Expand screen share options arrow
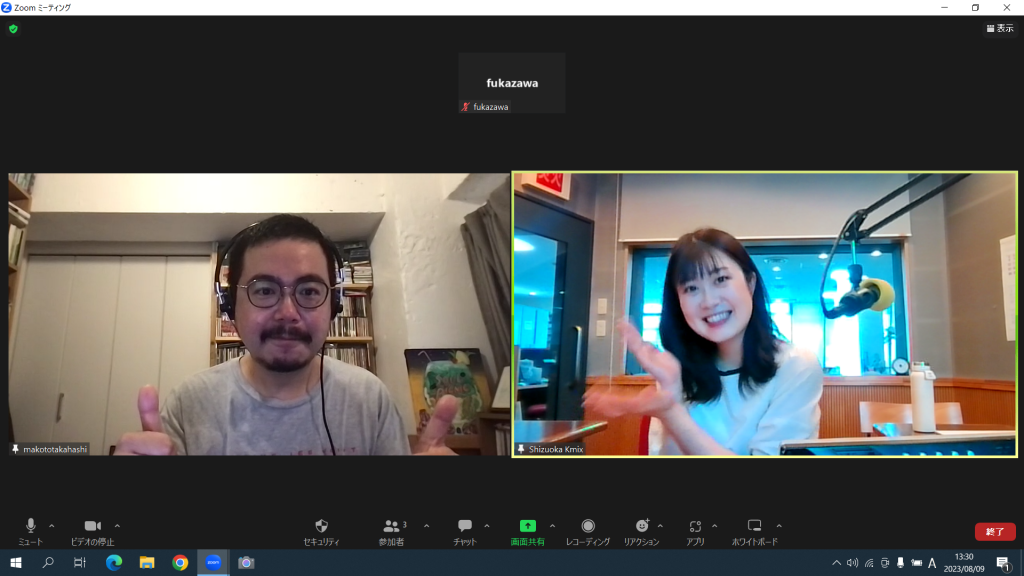 pyautogui.click(x=552, y=525)
